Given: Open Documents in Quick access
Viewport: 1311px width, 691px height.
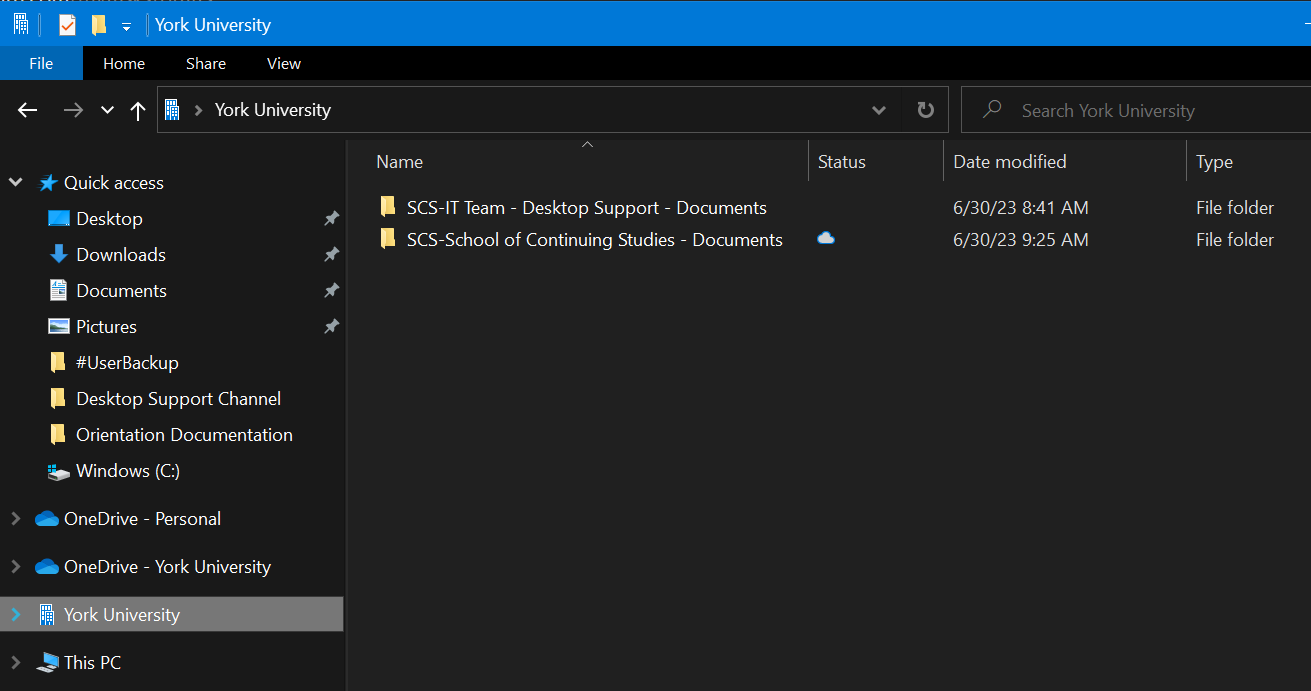Looking at the screenshot, I should point(121,291).
